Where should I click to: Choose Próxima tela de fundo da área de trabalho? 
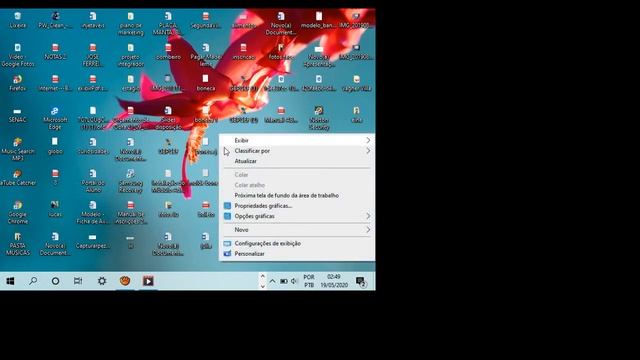click(297, 196)
